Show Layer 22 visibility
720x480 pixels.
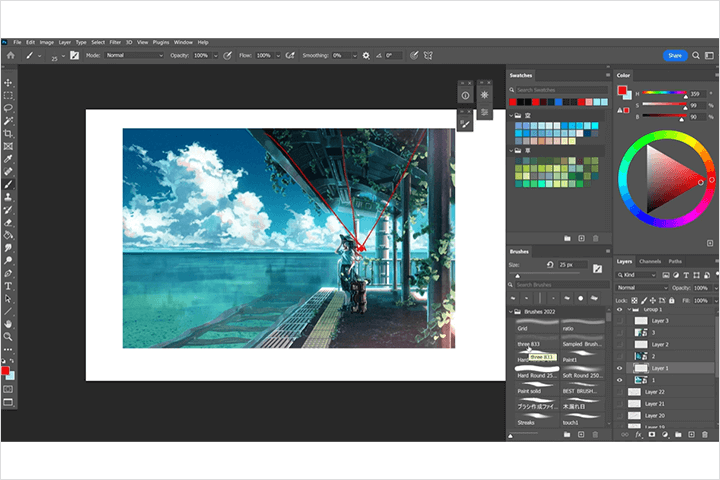click(619, 392)
